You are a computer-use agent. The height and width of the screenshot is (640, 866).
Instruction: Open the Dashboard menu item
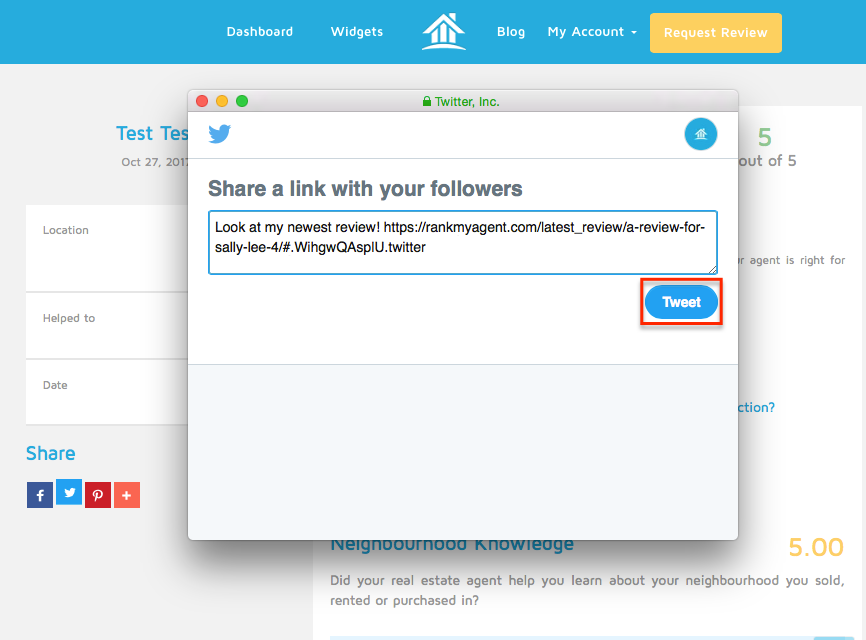pyautogui.click(x=260, y=31)
